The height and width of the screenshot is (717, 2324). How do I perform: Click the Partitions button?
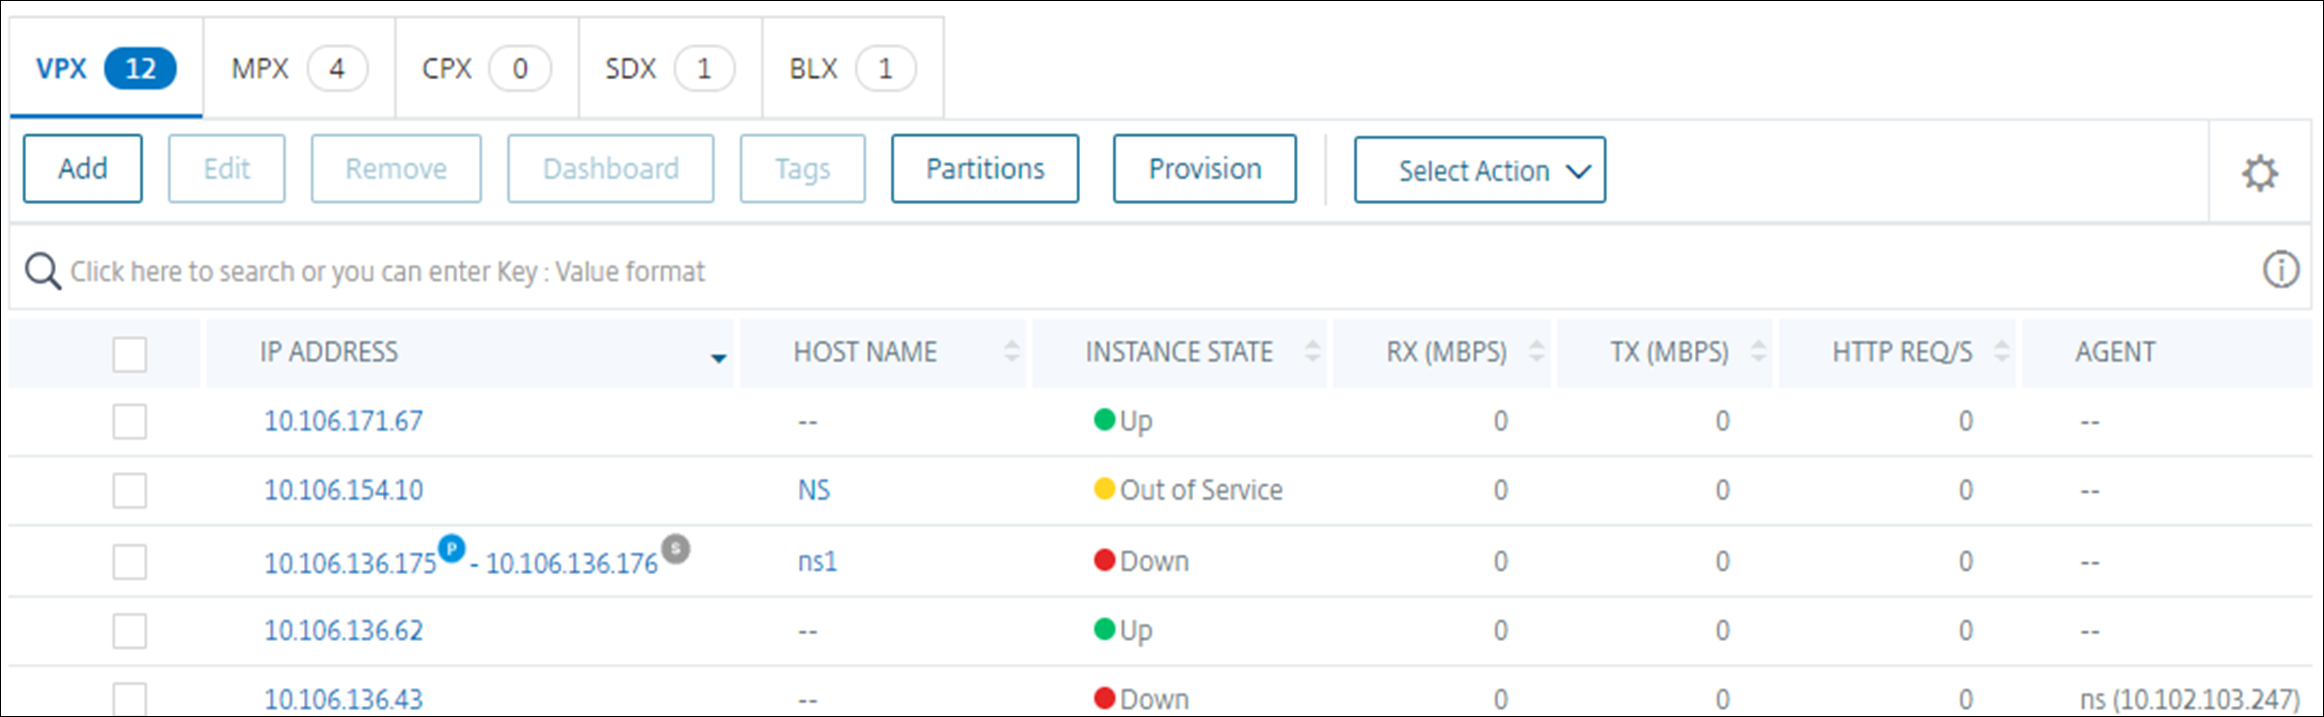coord(985,169)
